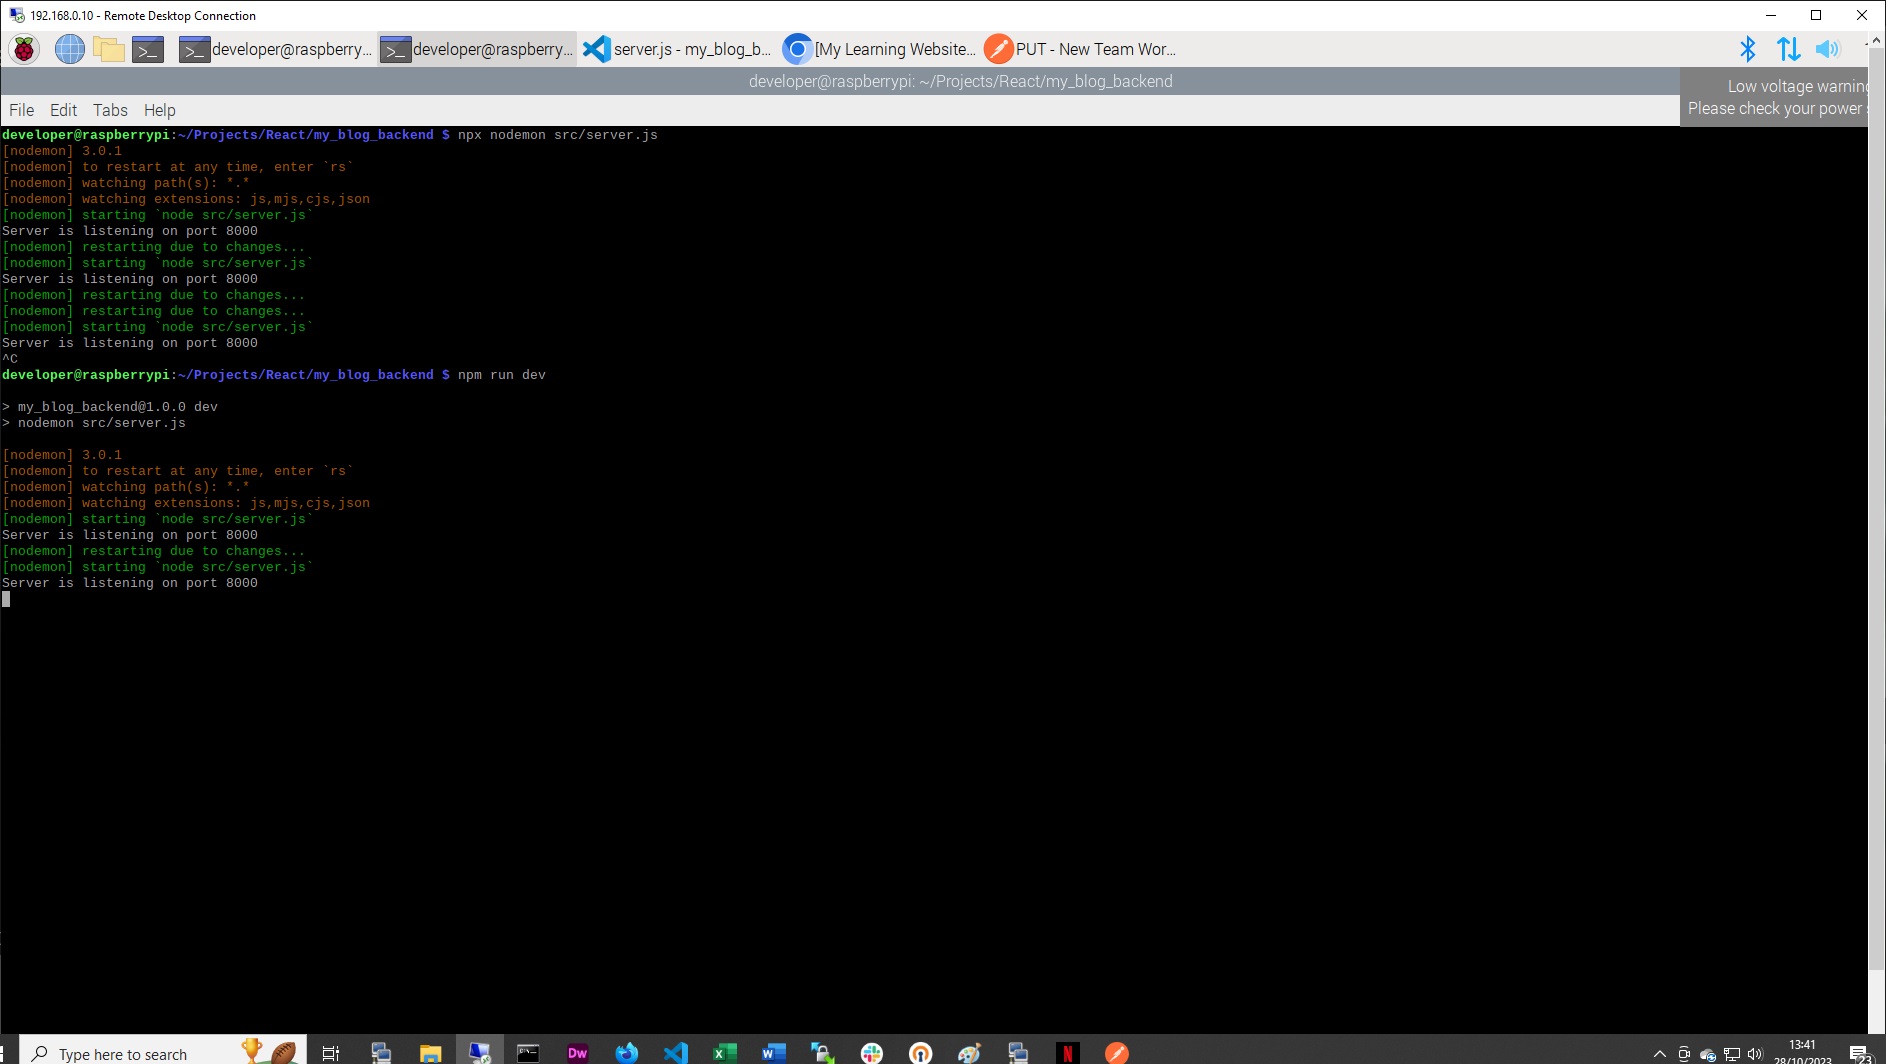
Task: Open Command Prompt from taskbar
Action: click(x=528, y=1053)
